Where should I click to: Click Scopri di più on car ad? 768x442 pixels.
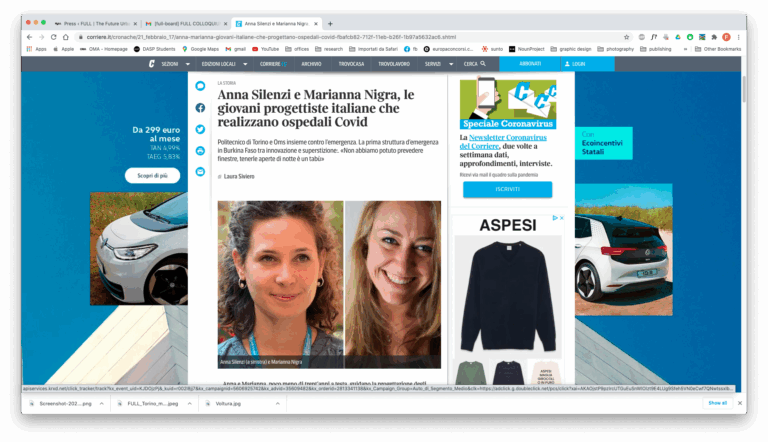point(153,175)
